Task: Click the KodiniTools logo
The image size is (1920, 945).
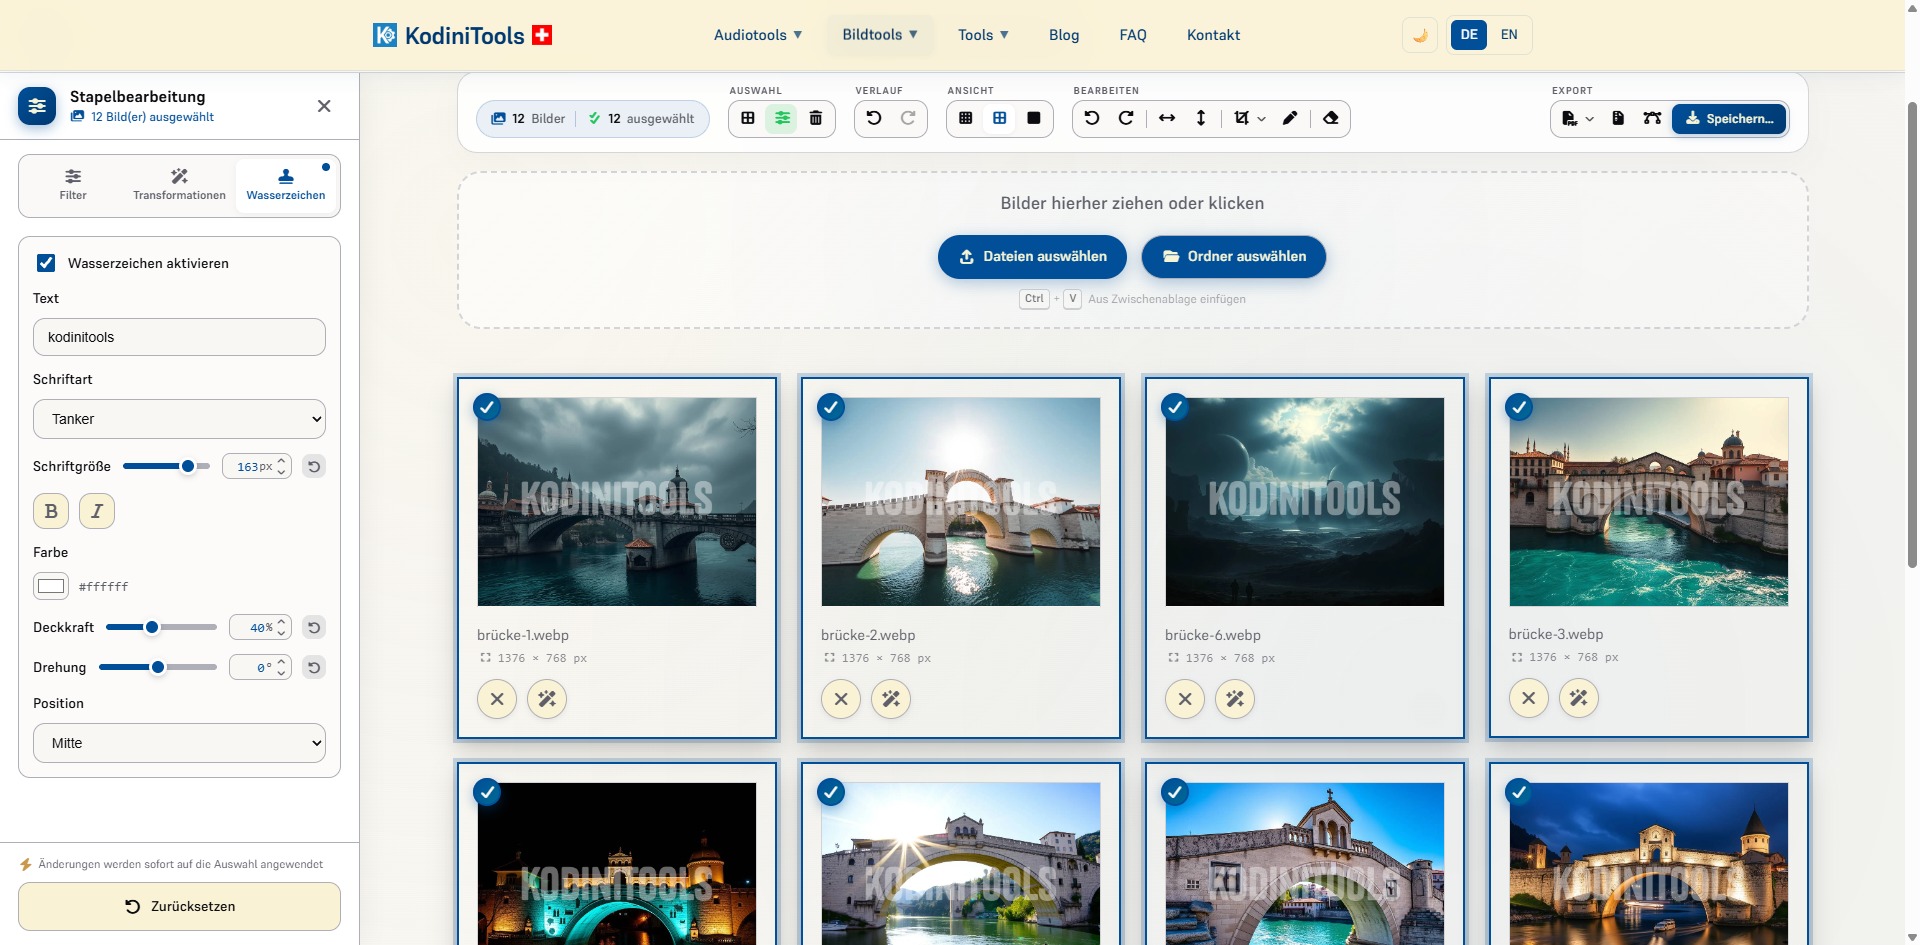Action: pyautogui.click(x=462, y=35)
